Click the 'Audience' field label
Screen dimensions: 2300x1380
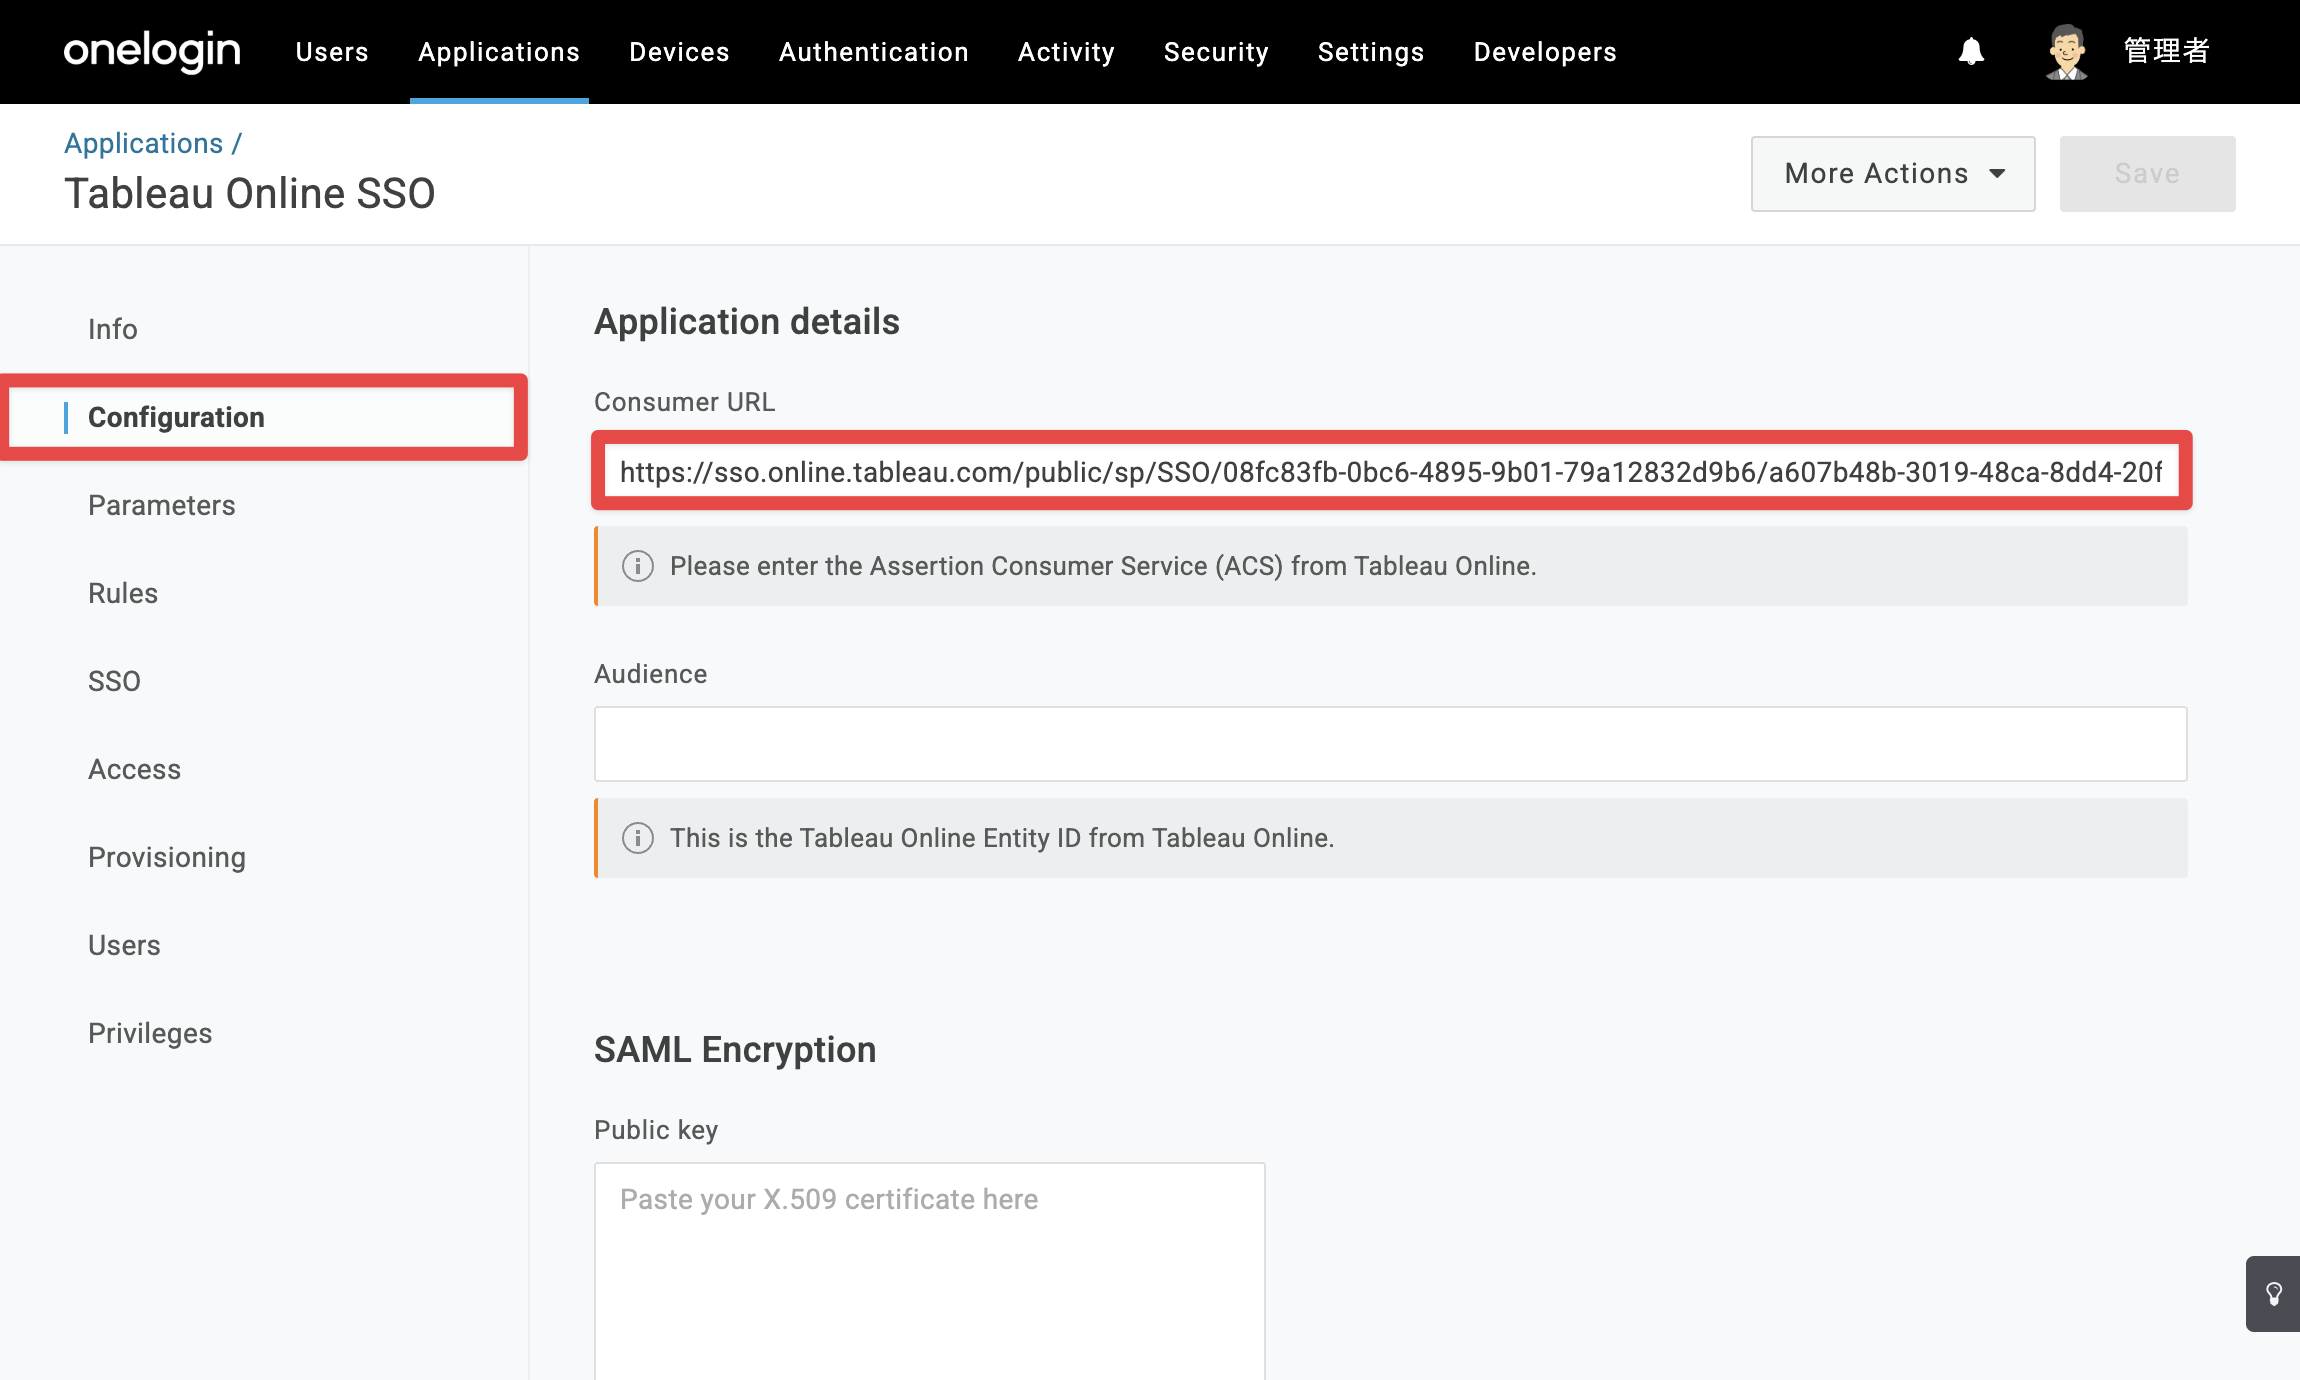click(x=651, y=674)
